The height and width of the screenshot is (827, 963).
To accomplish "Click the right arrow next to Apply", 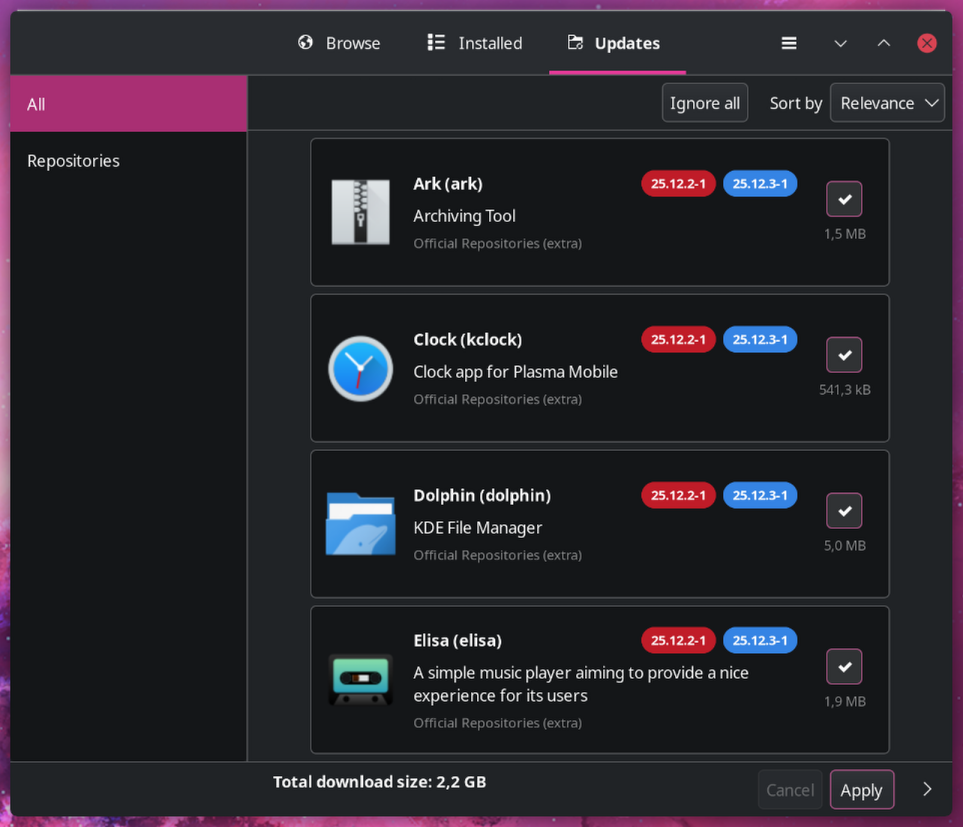I will click(927, 789).
